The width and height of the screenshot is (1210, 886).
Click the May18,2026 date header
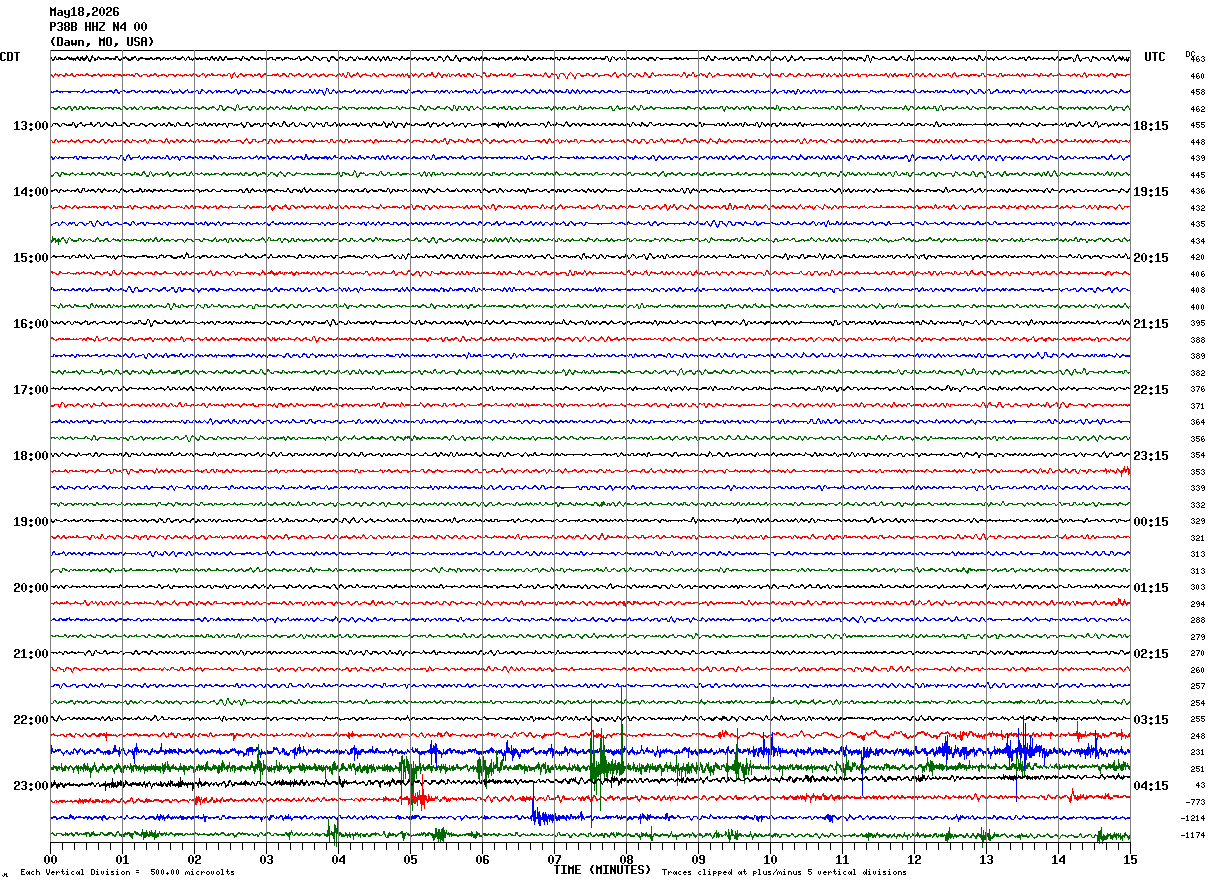(x=84, y=12)
